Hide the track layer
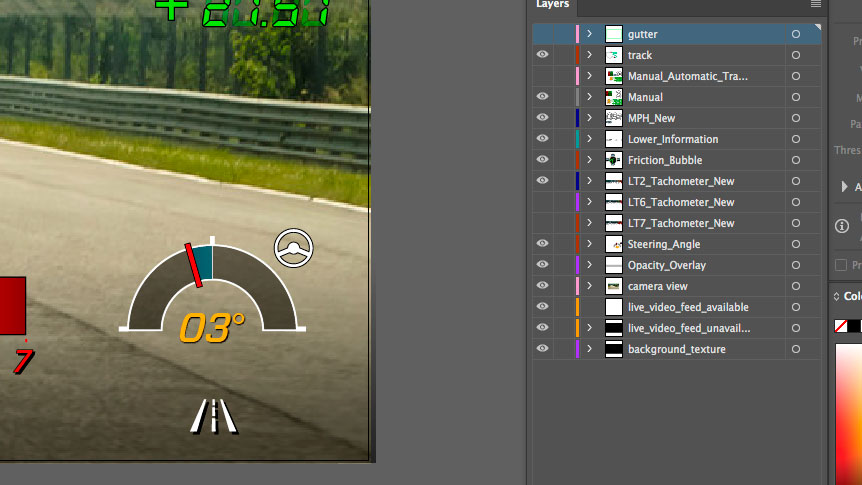The image size is (862, 485). [542, 55]
